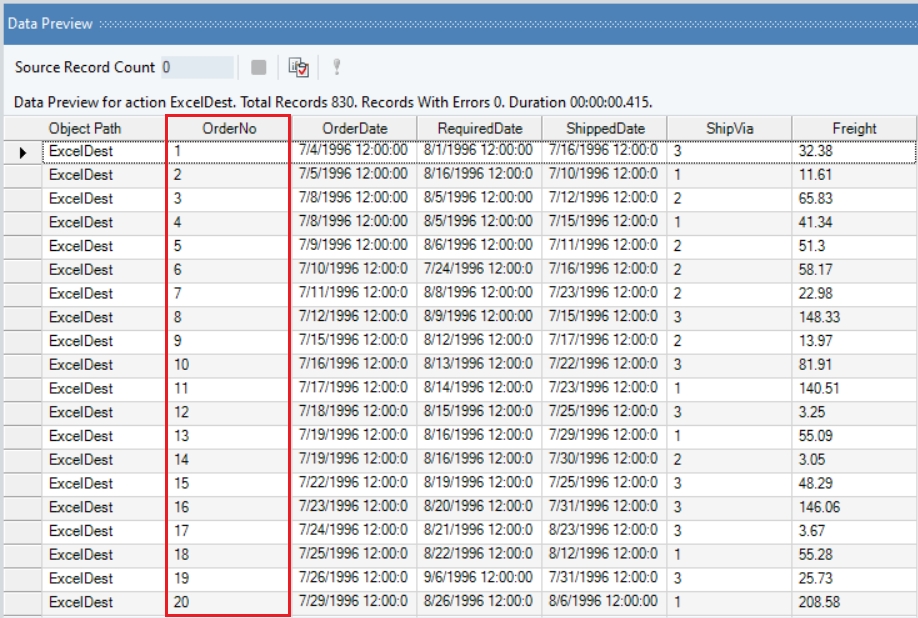918x618 pixels.
Task: Click the data verification checklist icon
Action: [298, 67]
